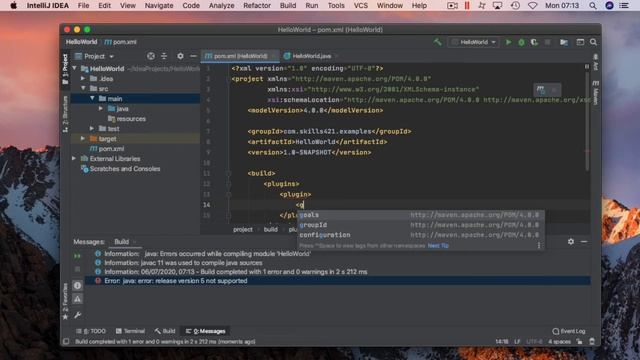Open Search Everywhere magnifier in IDE toolbar
The height and width of the screenshot is (360, 640).
coord(593,42)
